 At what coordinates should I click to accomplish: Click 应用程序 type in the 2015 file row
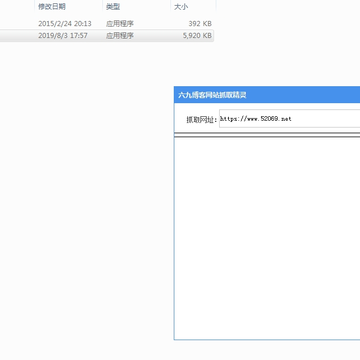coord(120,24)
